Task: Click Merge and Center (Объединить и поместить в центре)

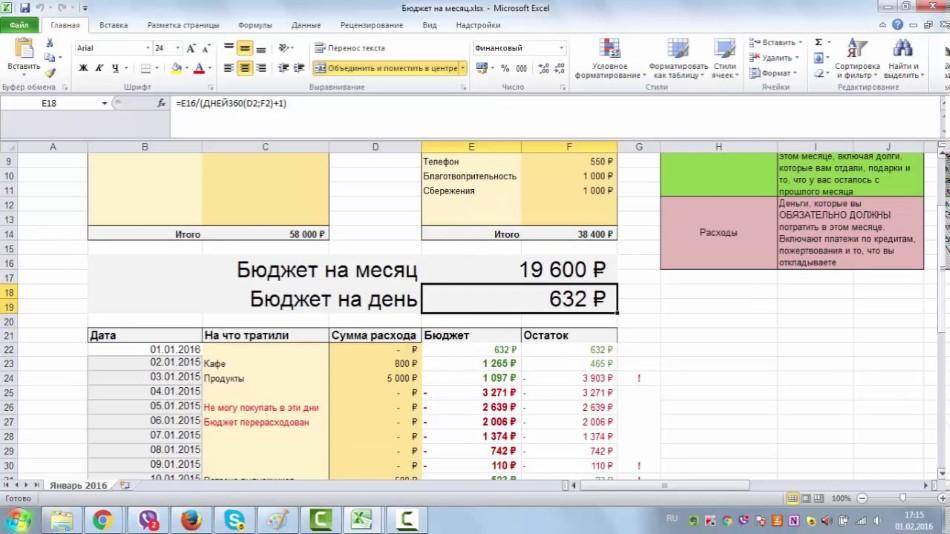Action: pos(384,68)
